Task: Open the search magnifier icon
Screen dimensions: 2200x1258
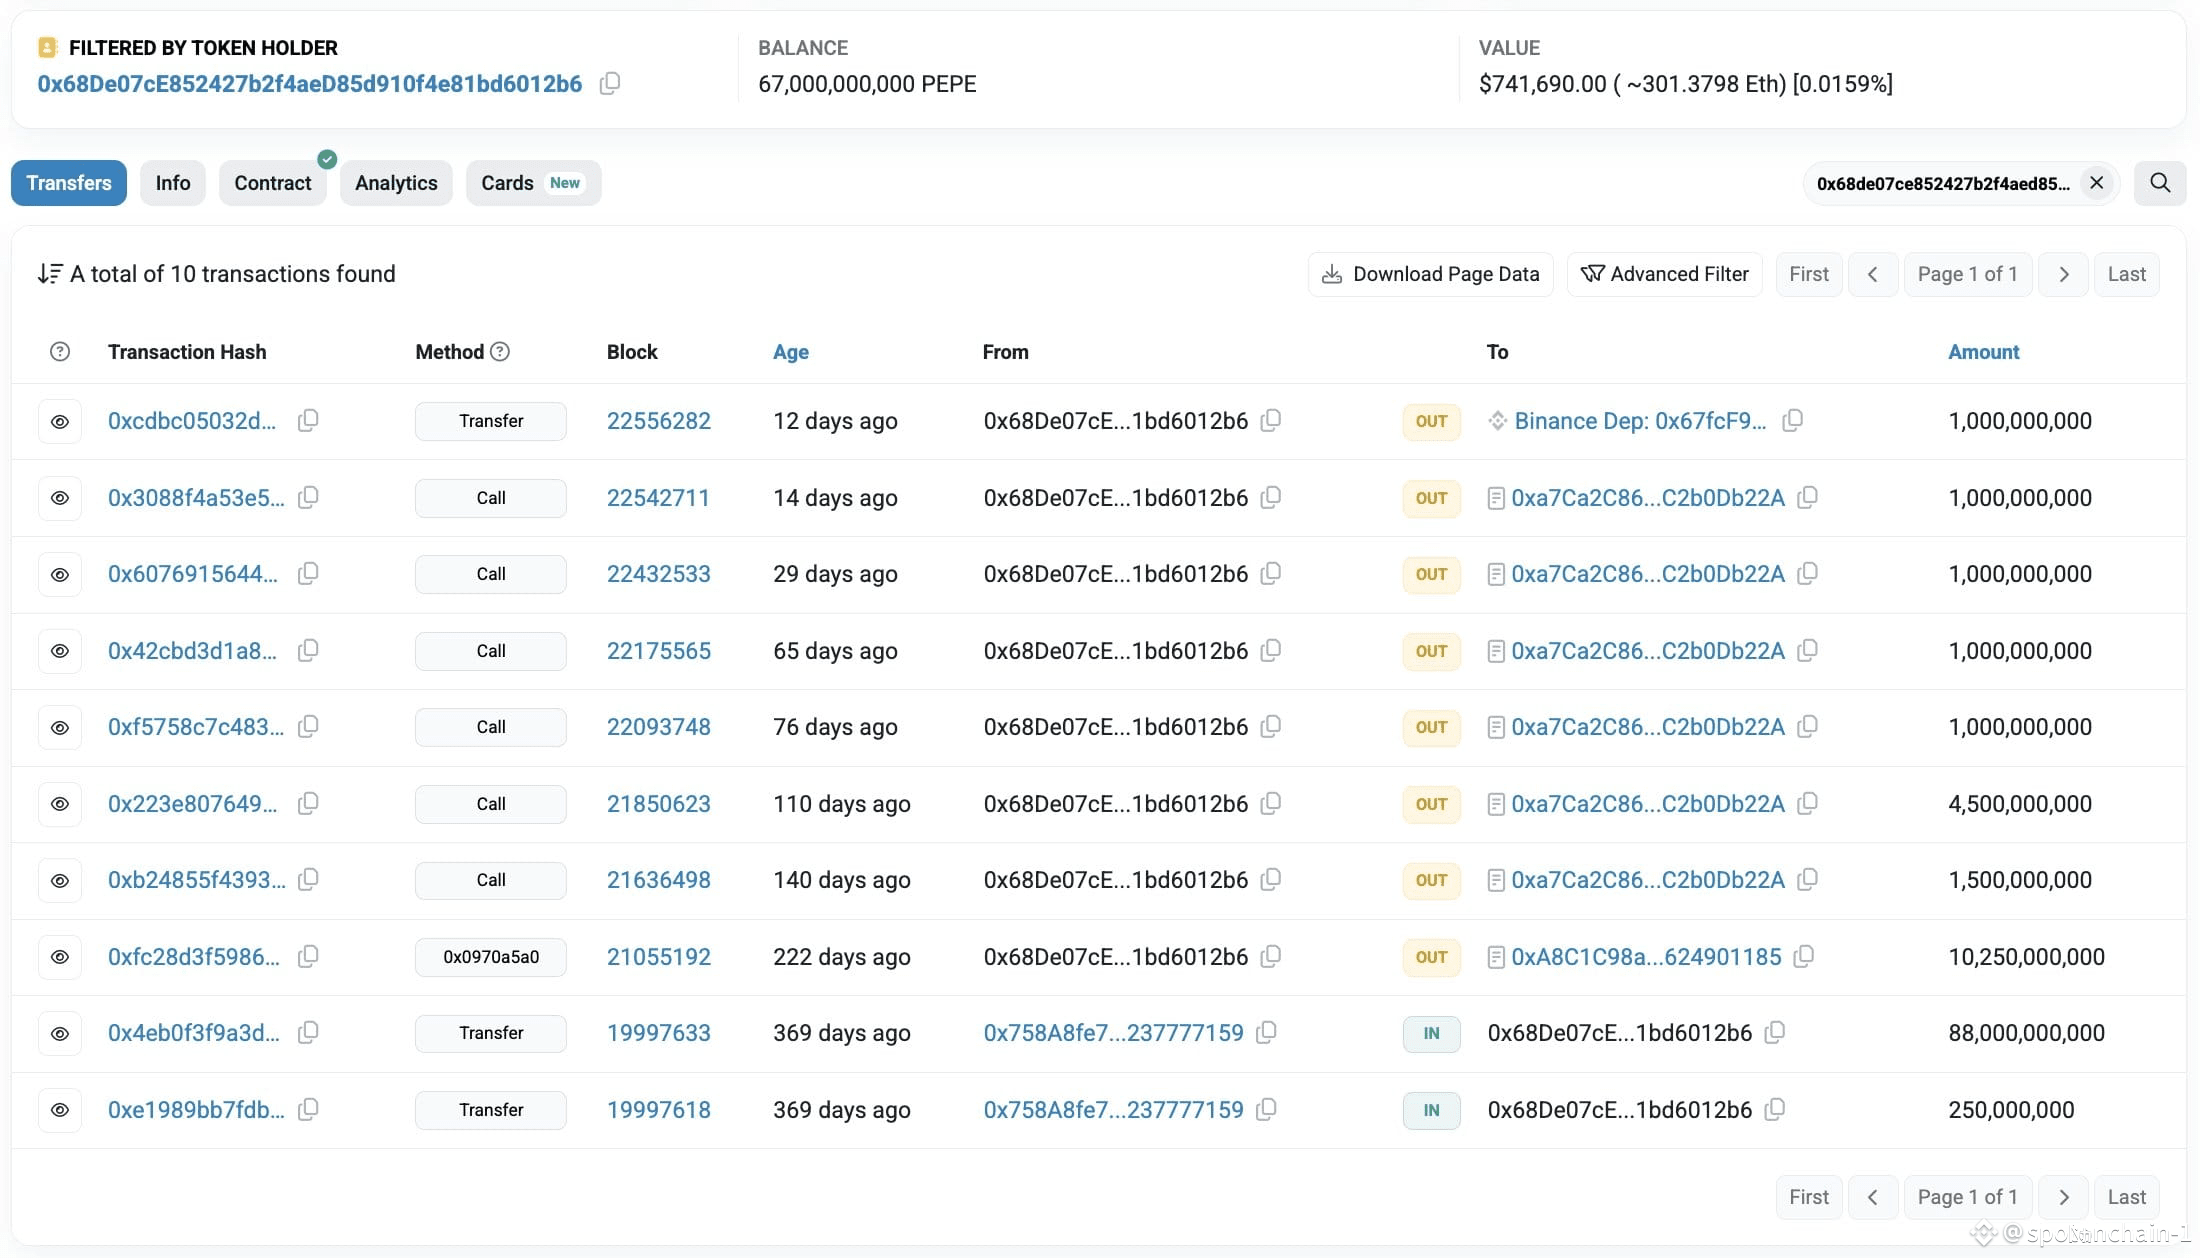Action: (x=2160, y=183)
